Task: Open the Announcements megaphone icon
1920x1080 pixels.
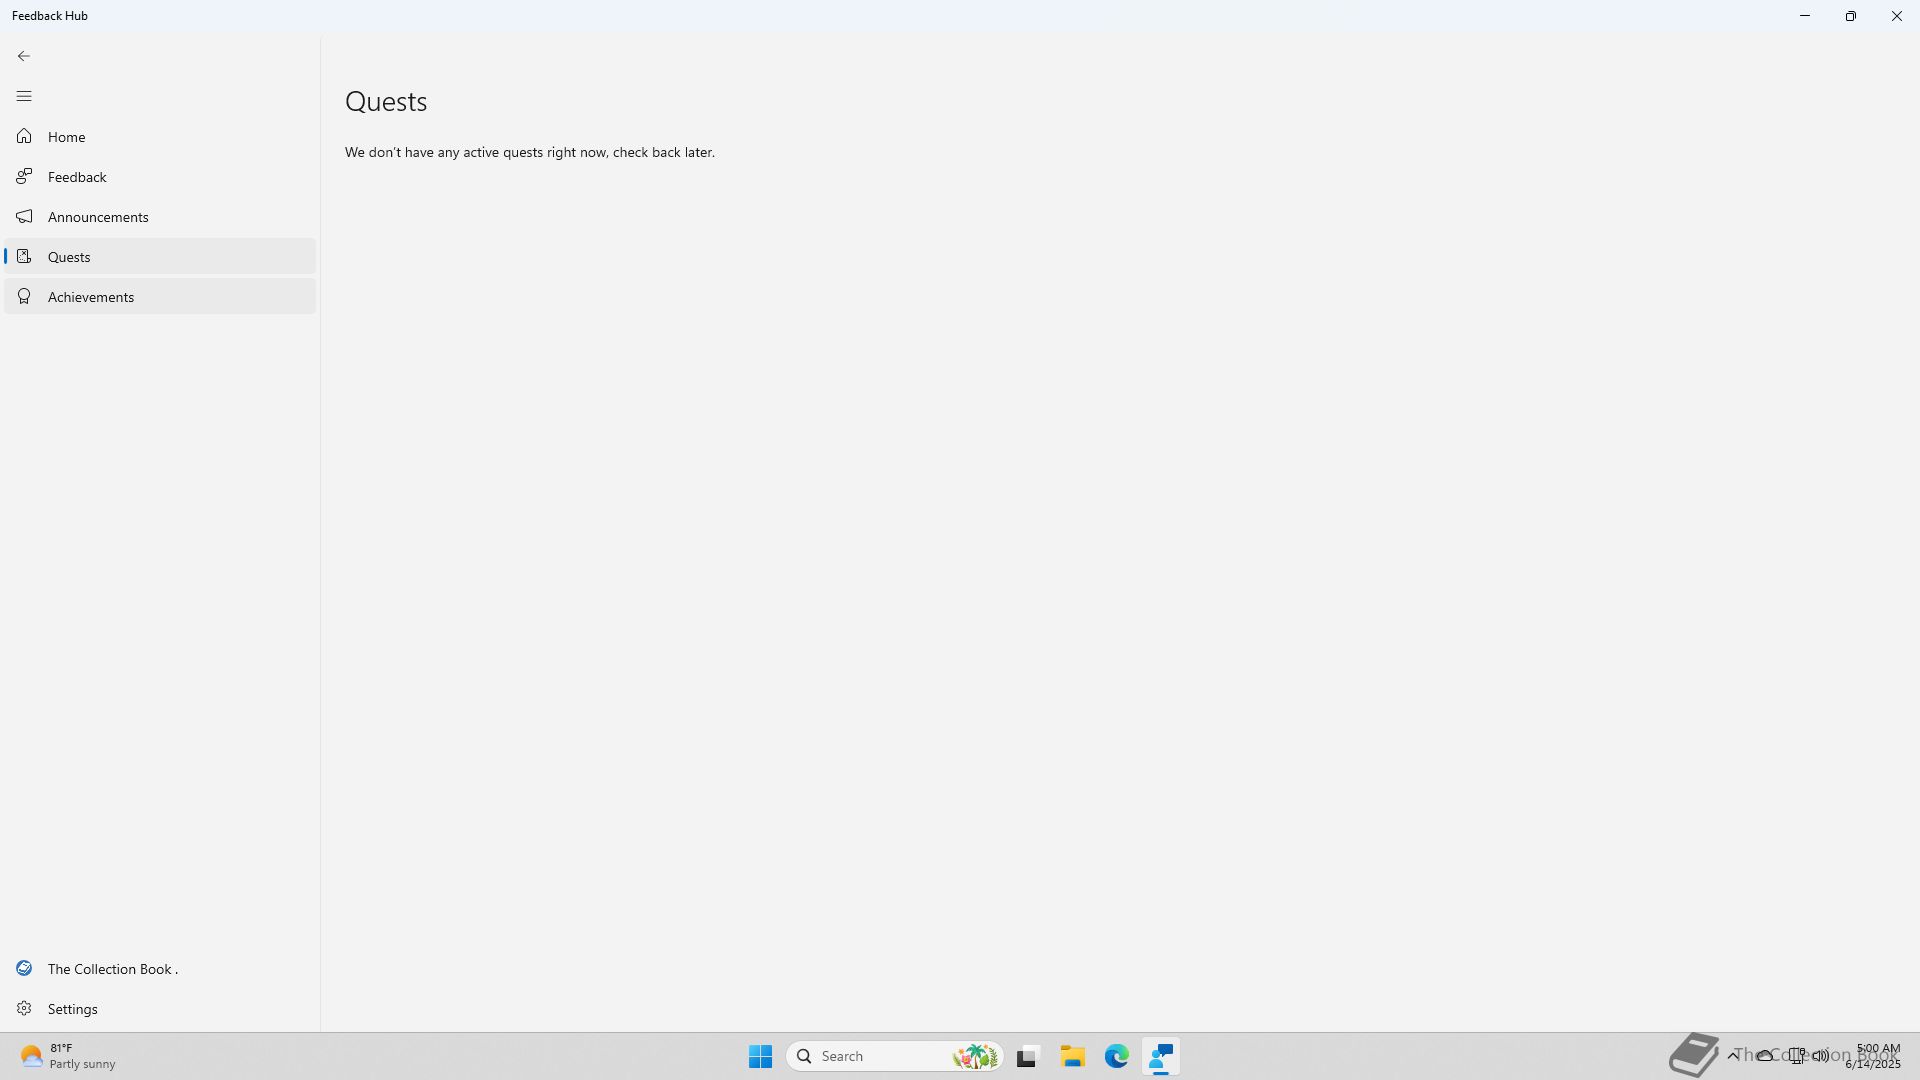Action: [x=24, y=217]
